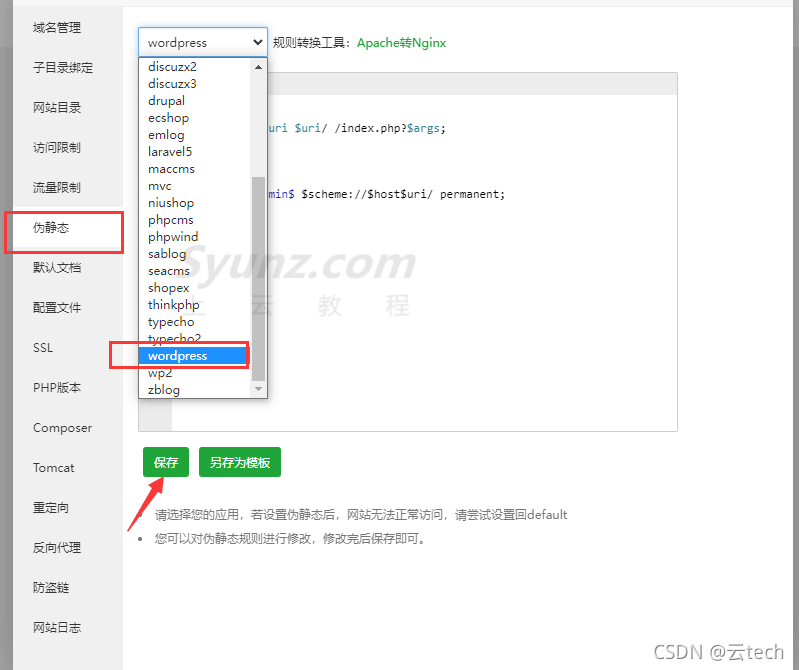Pick emlog in the dropdown list
The width and height of the screenshot is (799, 670).
(195, 135)
